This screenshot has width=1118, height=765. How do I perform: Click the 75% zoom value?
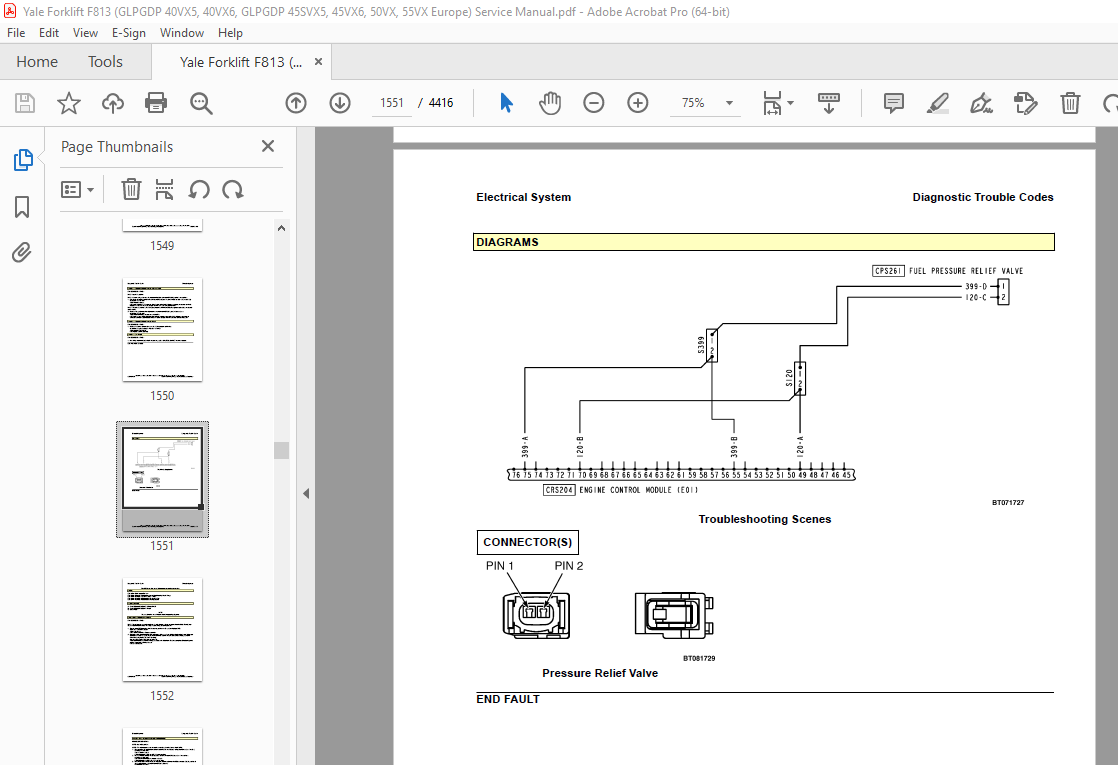click(693, 103)
